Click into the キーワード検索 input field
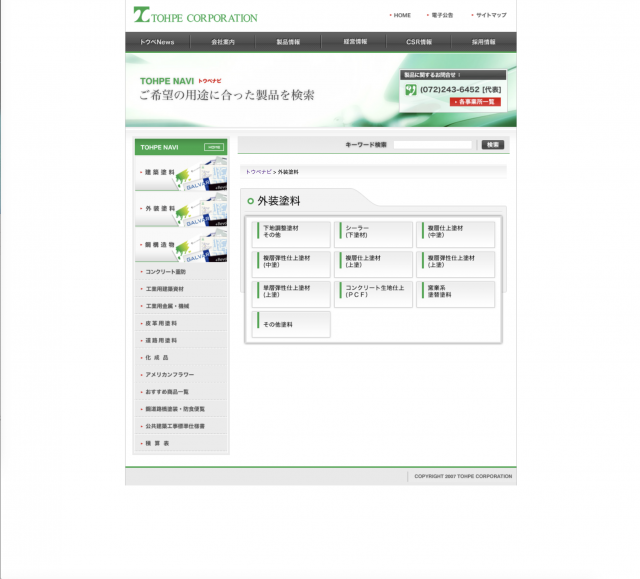 [x=432, y=144]
